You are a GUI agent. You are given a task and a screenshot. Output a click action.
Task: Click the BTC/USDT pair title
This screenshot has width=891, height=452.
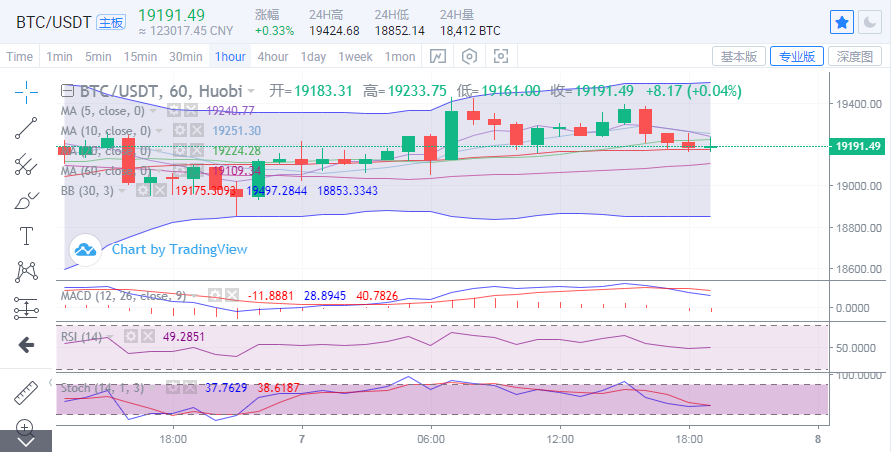53,23
